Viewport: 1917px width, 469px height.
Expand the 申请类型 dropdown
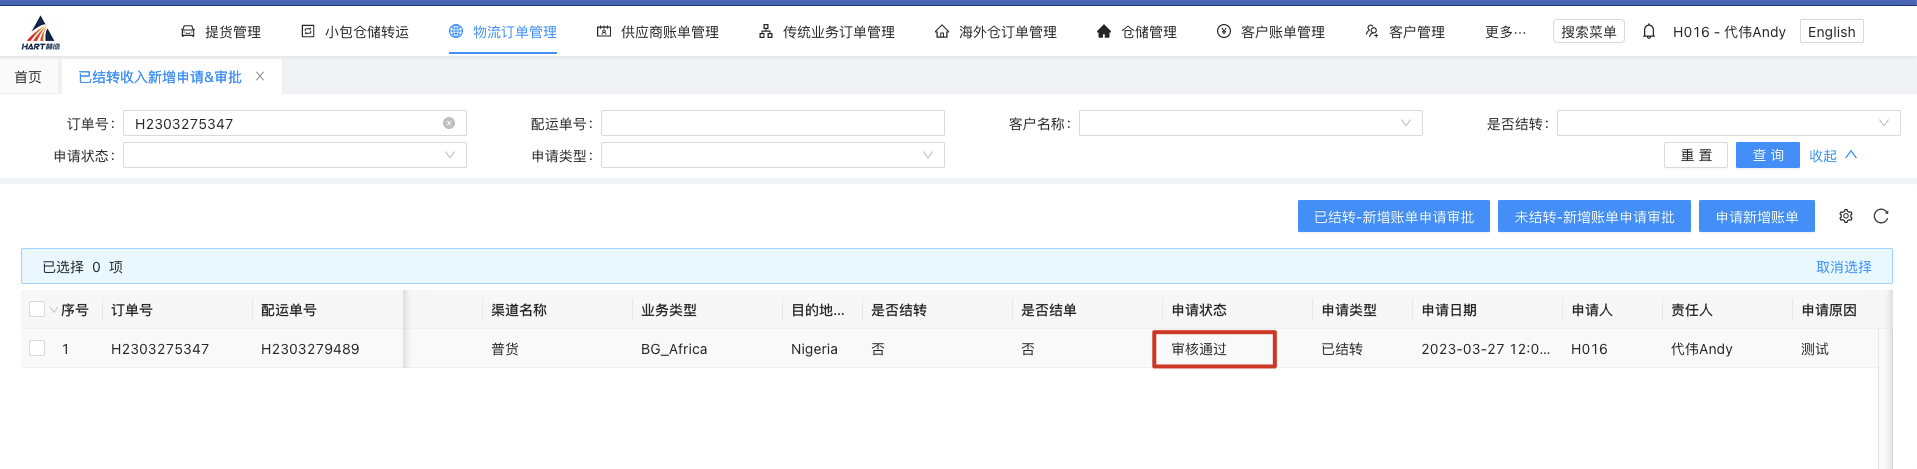pos(772,155)
